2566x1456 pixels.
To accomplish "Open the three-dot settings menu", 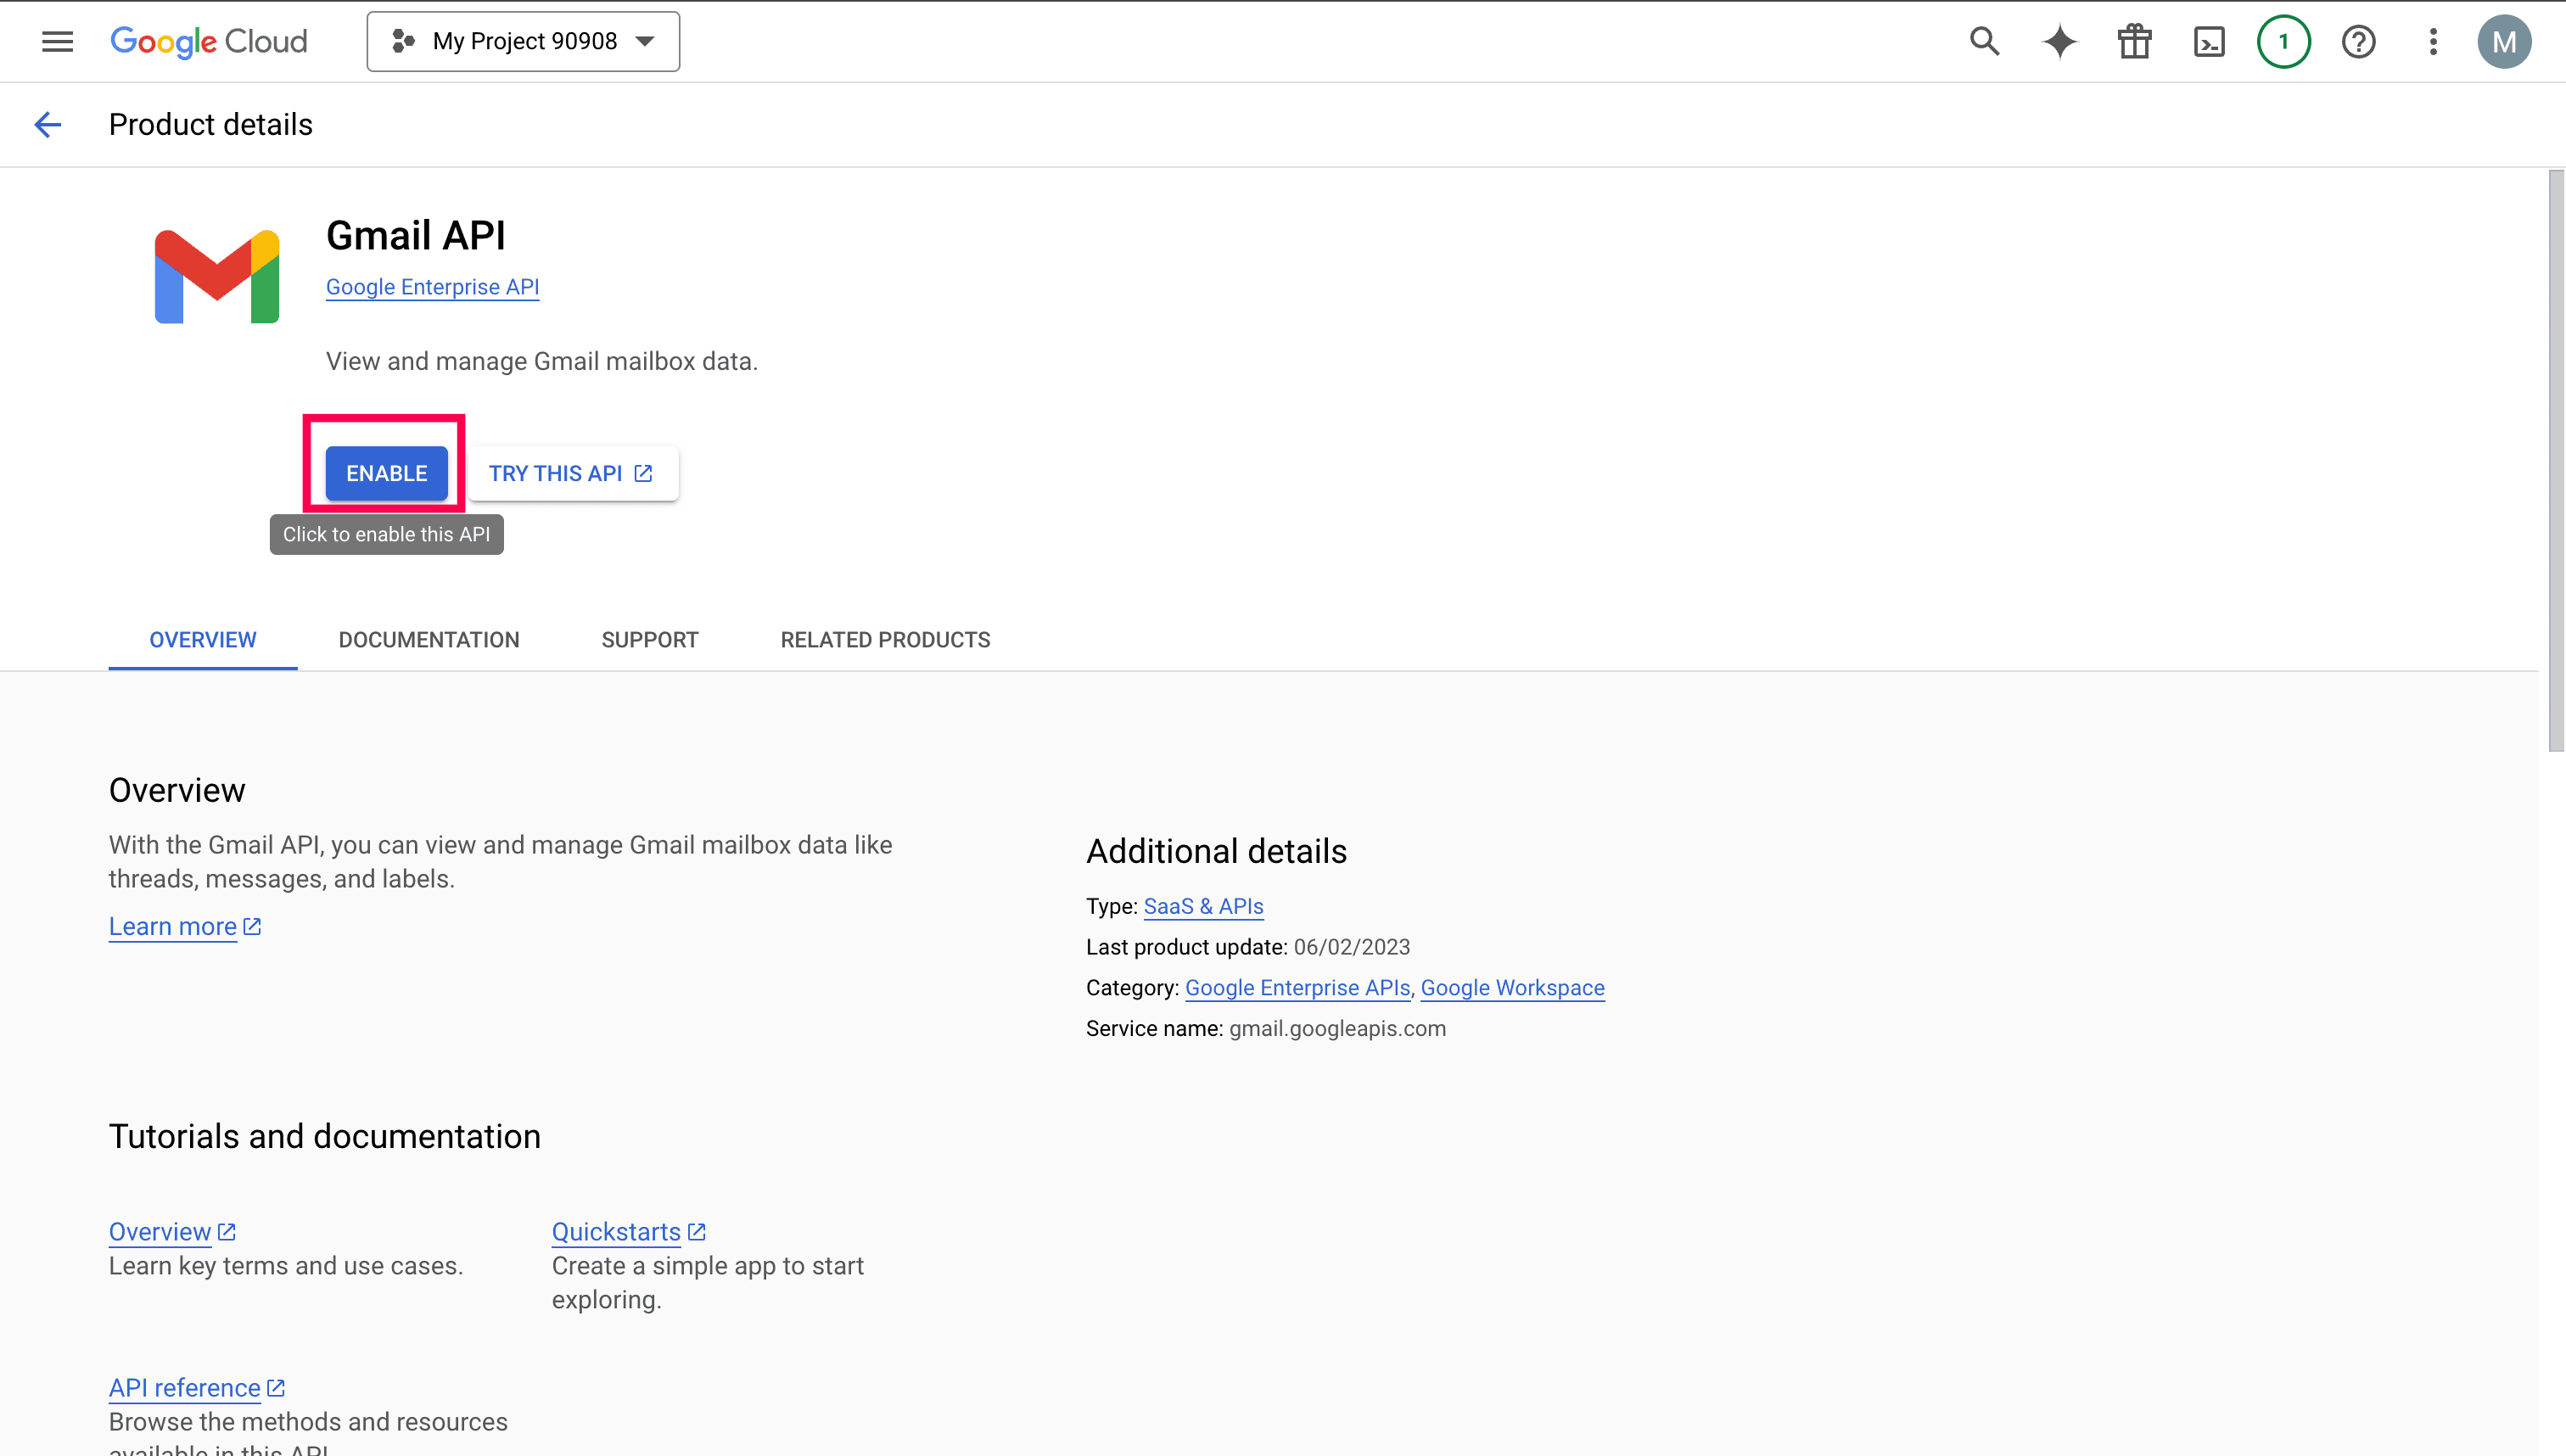I will pyautogui.click(x=2433, y=41).
